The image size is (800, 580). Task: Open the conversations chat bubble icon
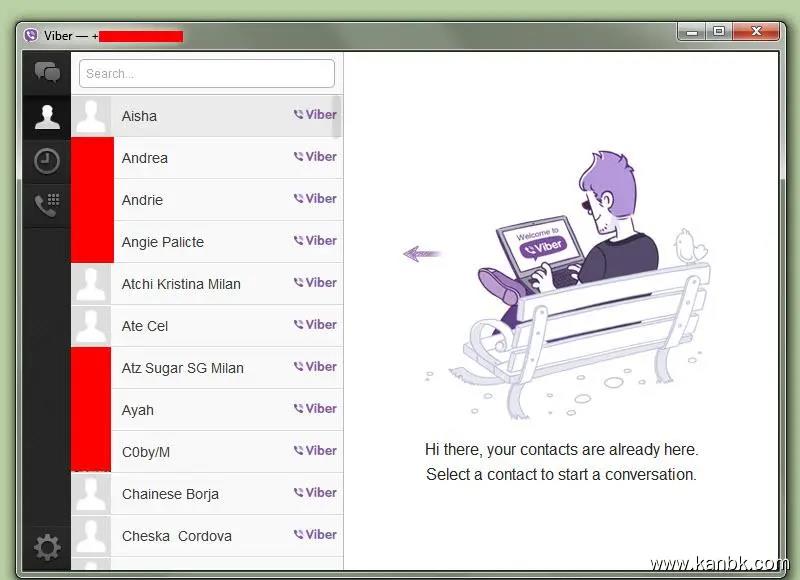tap(47, 72)
